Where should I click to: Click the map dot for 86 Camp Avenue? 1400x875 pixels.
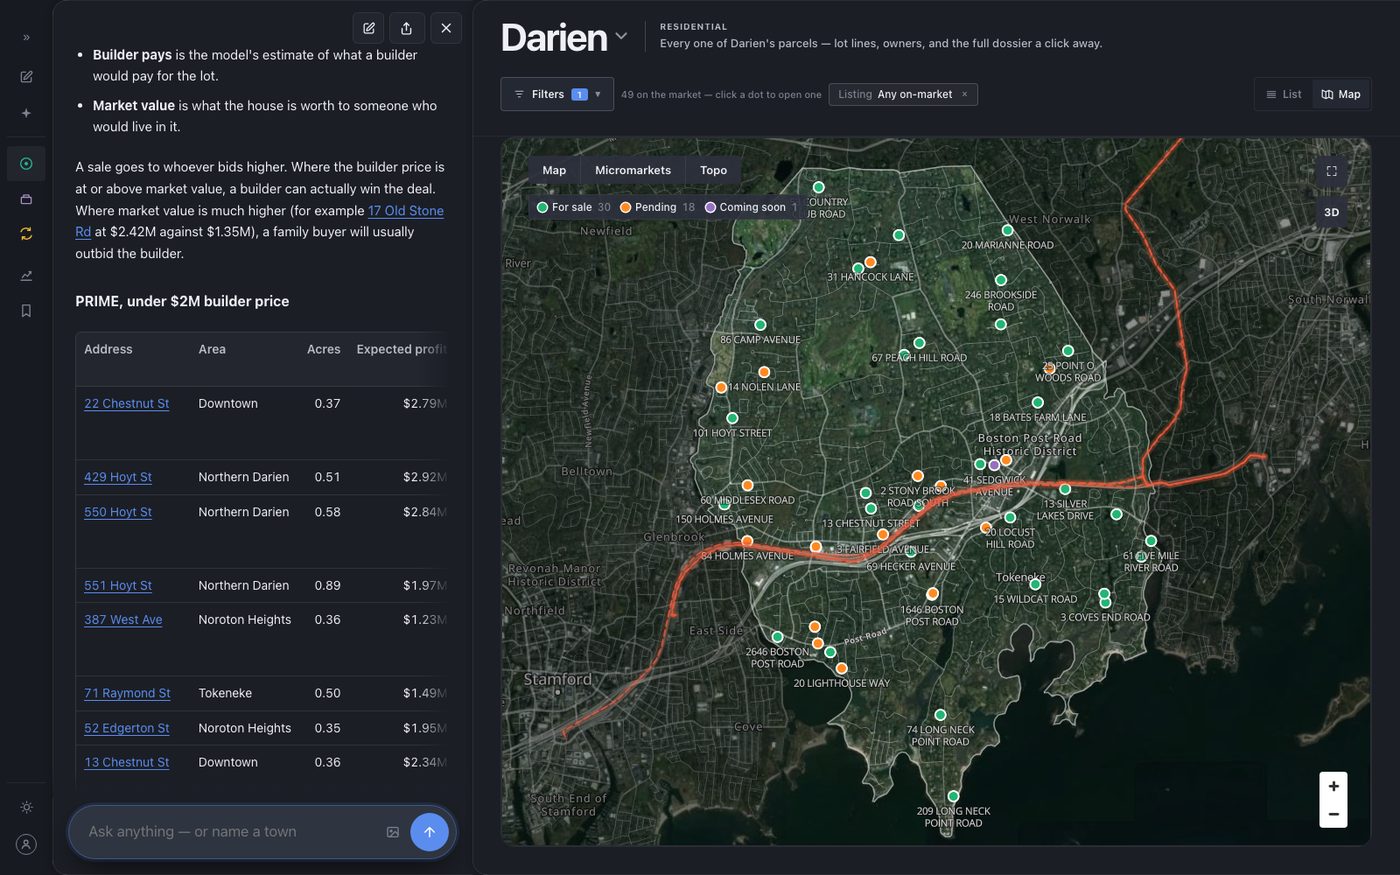tap(760, 325)
